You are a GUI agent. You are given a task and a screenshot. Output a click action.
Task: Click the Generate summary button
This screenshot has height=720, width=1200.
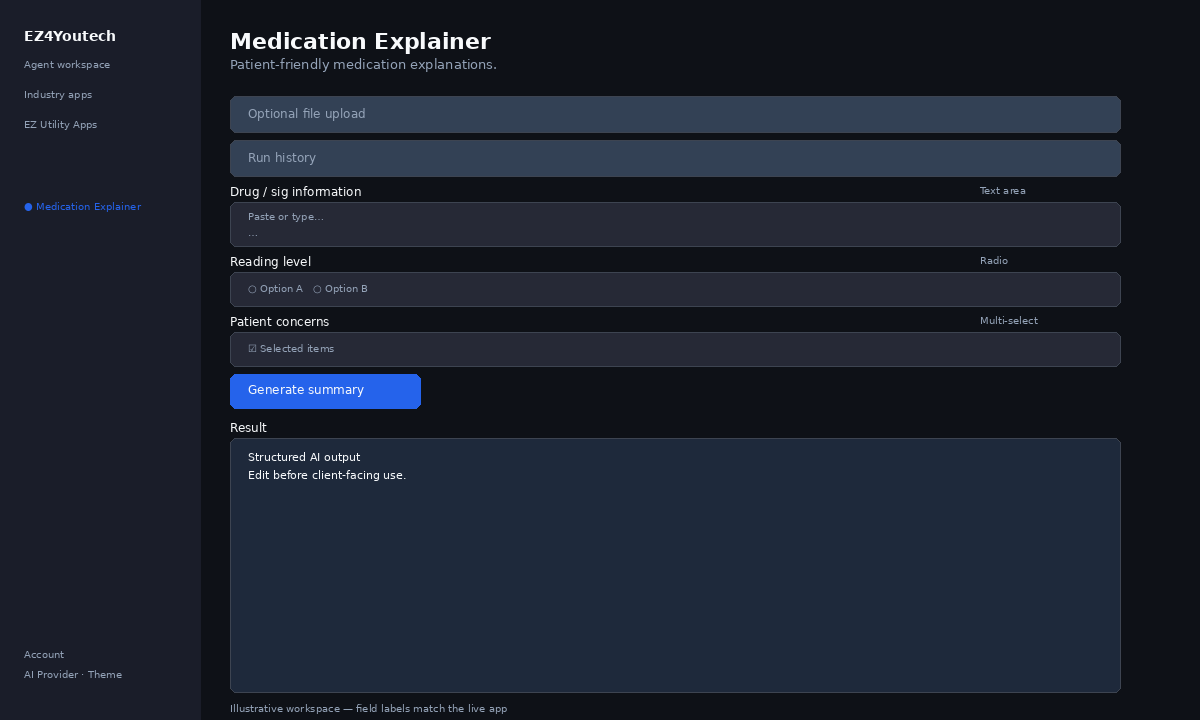325,391
